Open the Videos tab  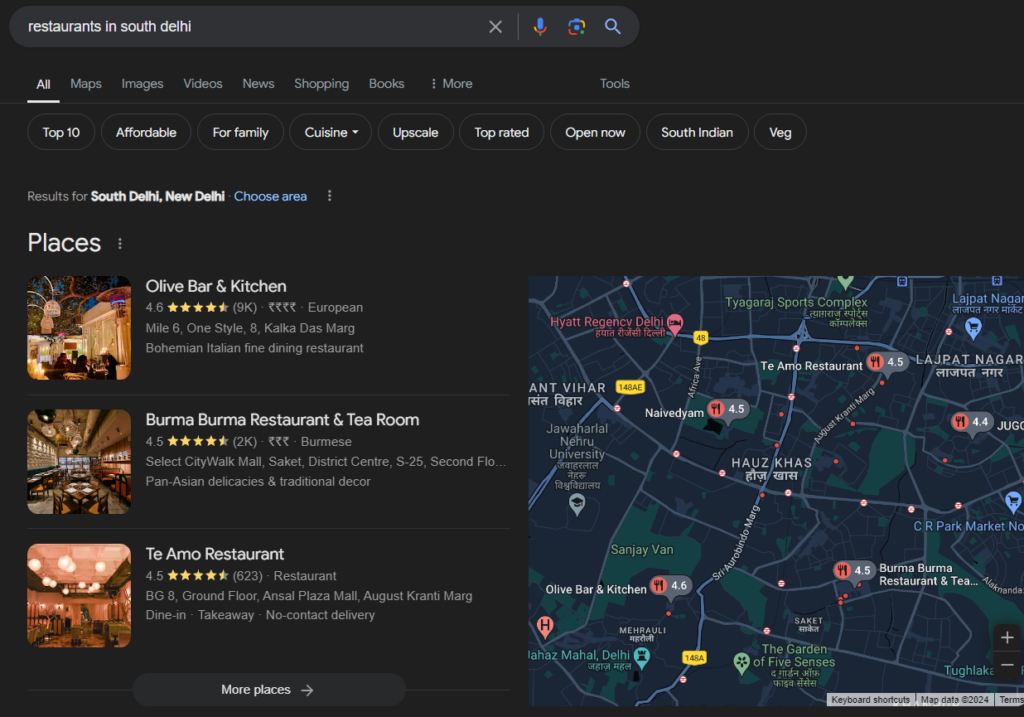click(x=202, y=84)
